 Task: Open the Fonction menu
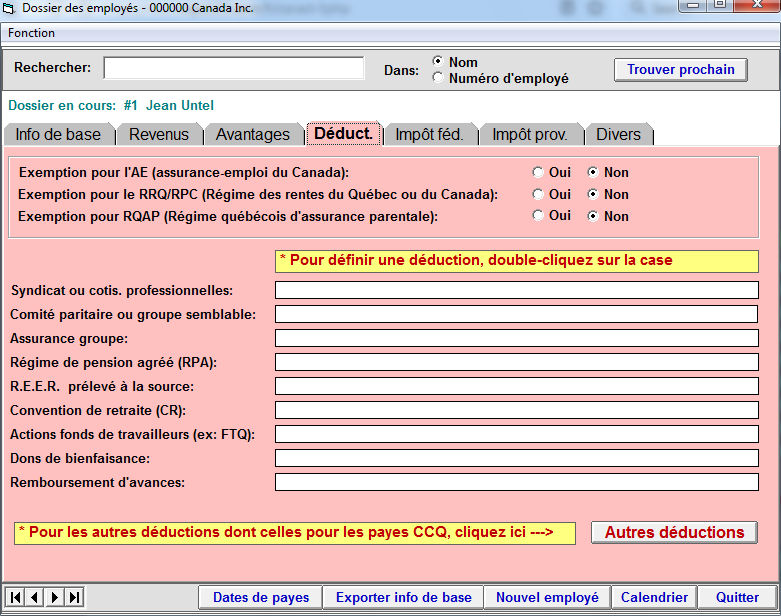pos(31,33)
